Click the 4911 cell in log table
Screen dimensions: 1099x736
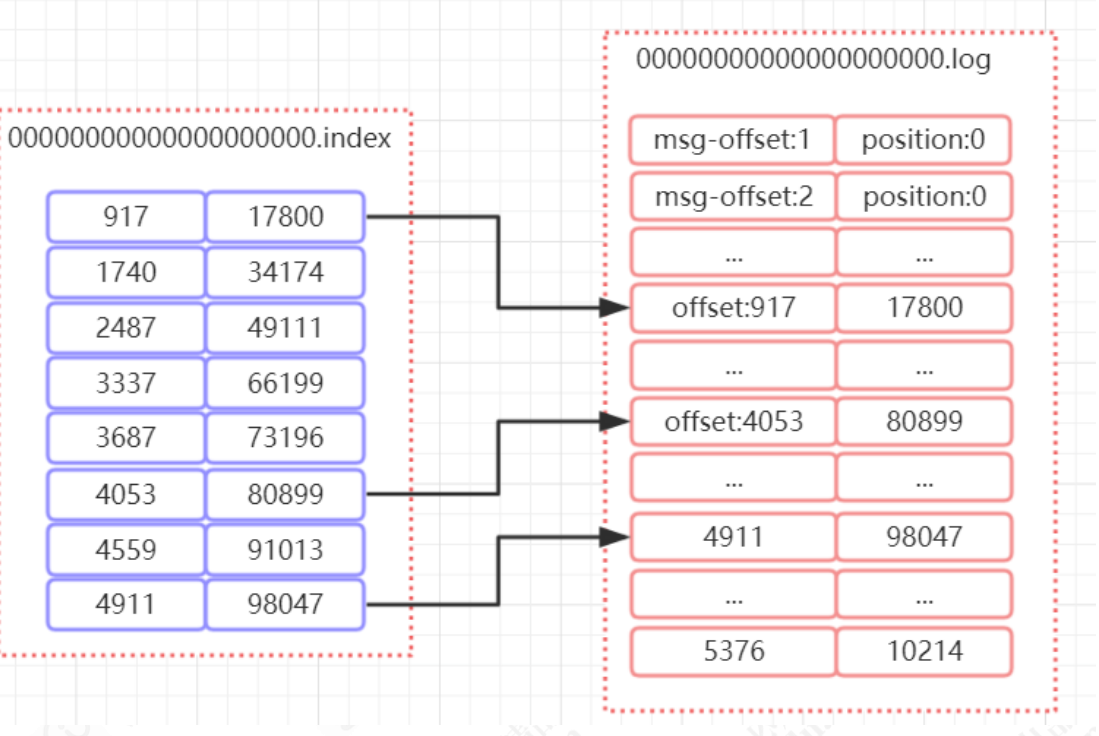pos(732,537)
